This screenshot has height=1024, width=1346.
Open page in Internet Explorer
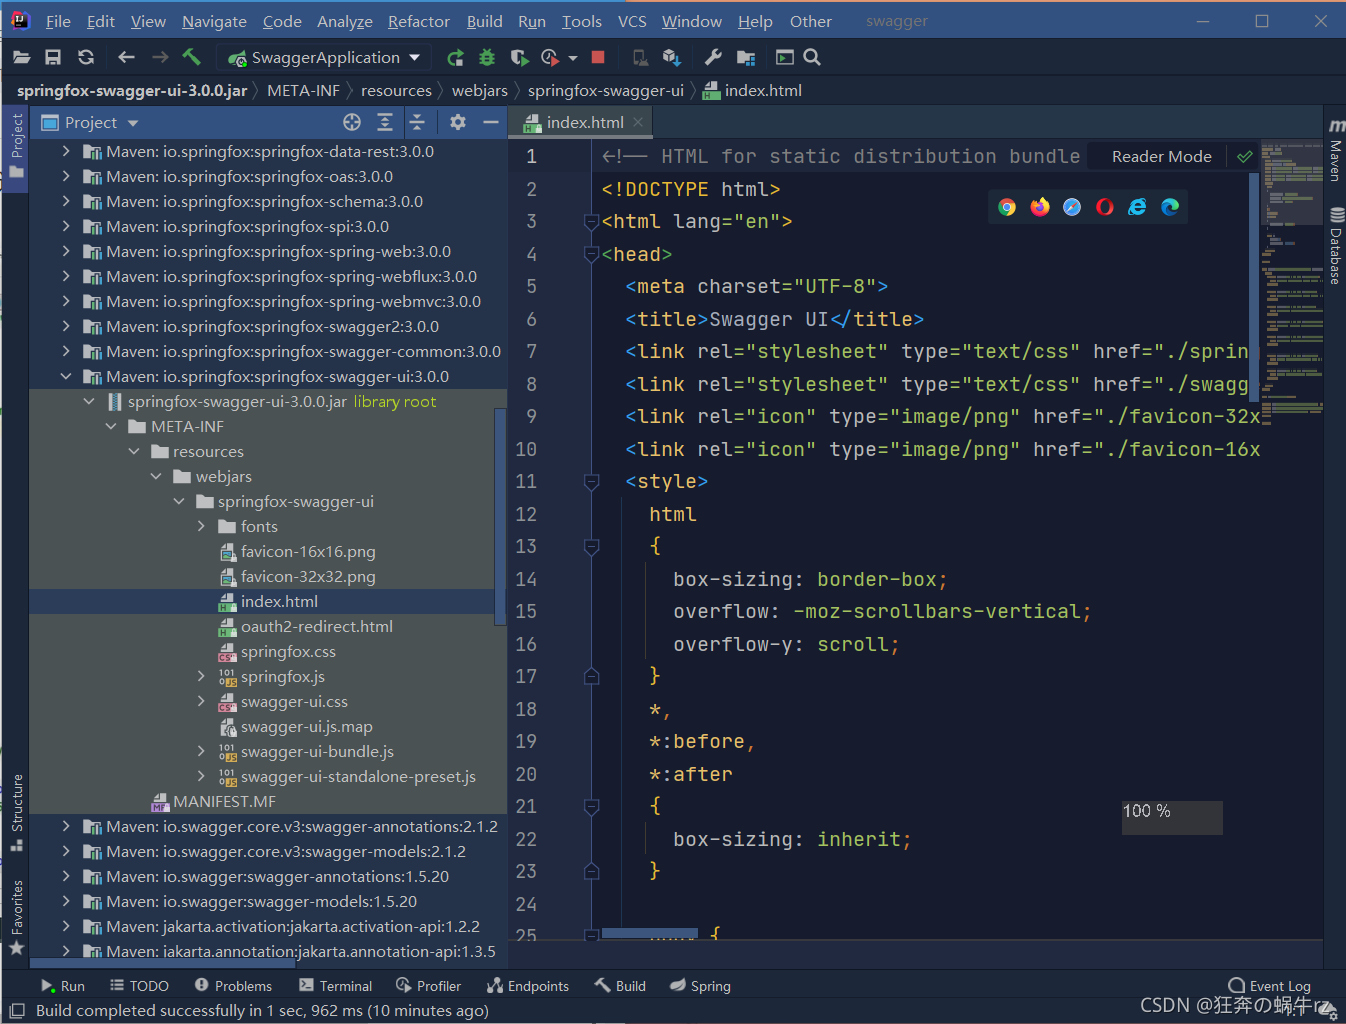(1137, 207)
